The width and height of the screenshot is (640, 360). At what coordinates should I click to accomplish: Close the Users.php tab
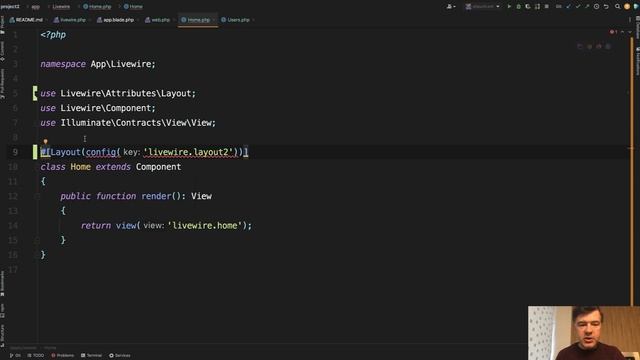coord(253,20)
